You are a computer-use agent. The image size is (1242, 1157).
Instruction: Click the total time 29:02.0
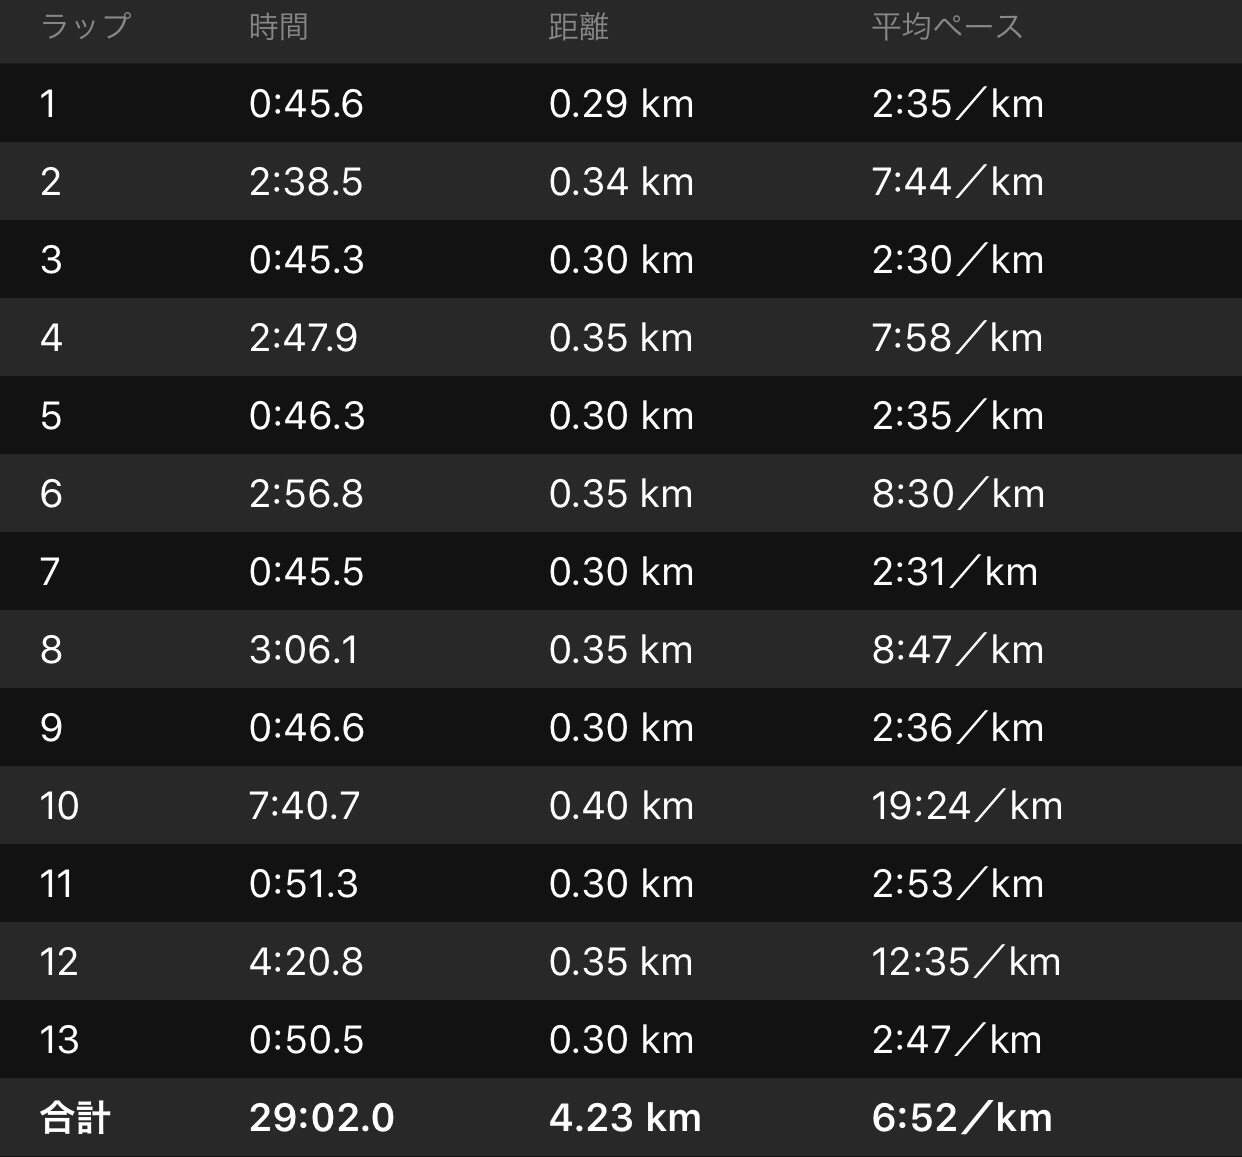321,1118
